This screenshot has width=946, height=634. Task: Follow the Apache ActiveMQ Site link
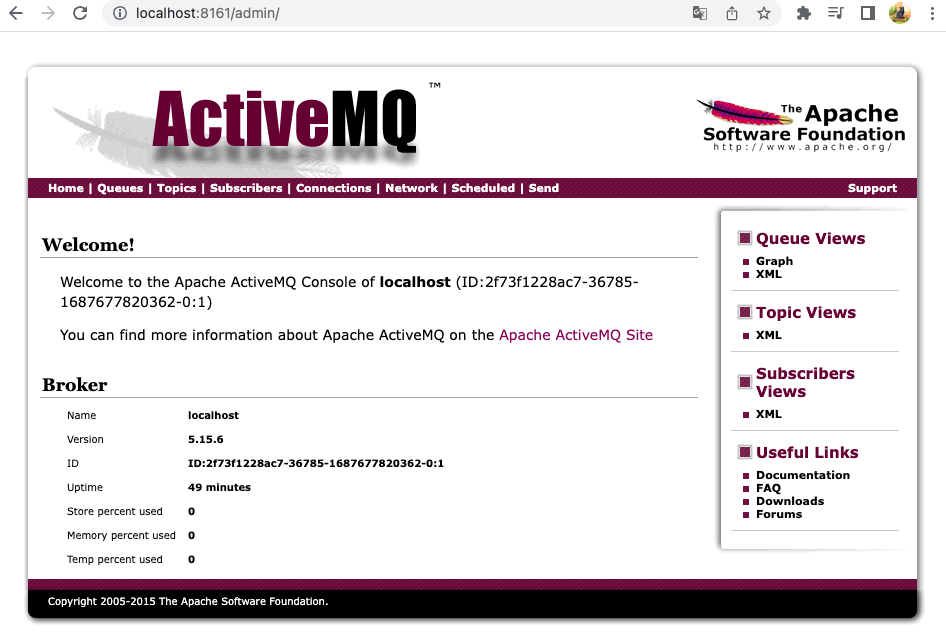click(576, 335)
